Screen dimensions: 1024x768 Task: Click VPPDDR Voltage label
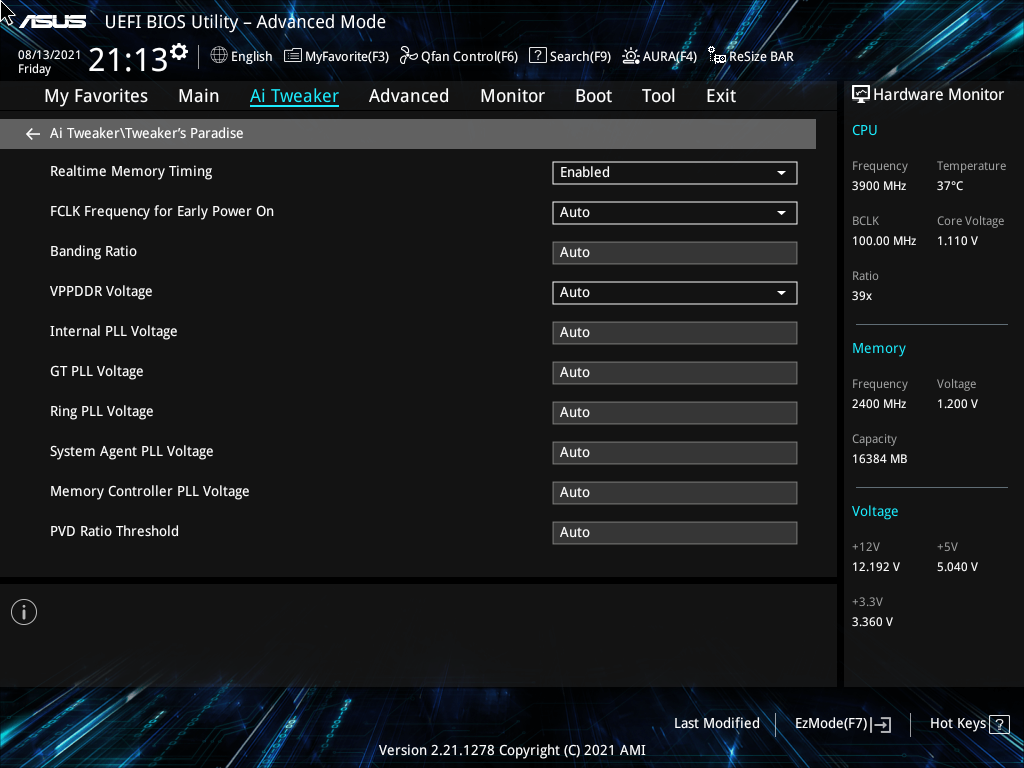pos(101,291)
